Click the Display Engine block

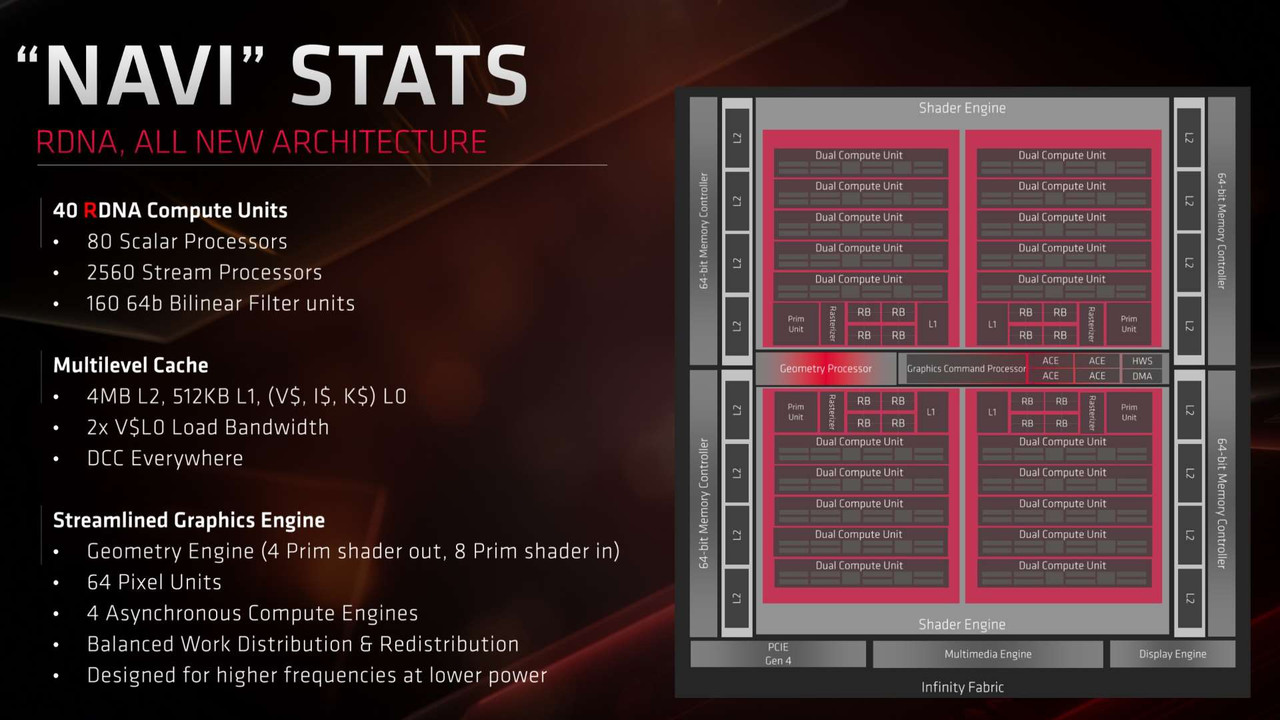pyautogui.click(x=1172, y=654)
